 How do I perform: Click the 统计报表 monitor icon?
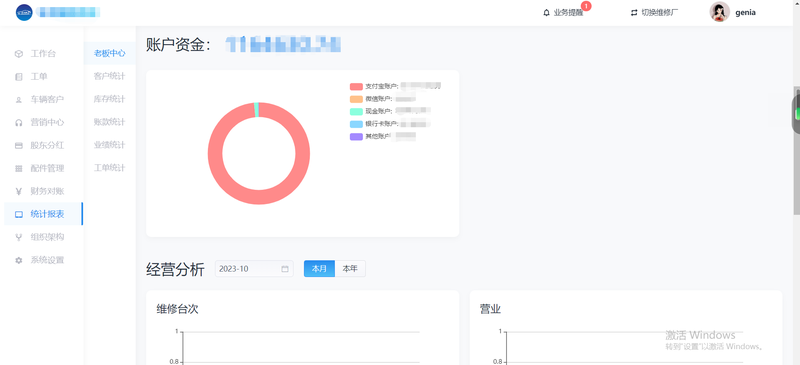[x=19, y=214]
